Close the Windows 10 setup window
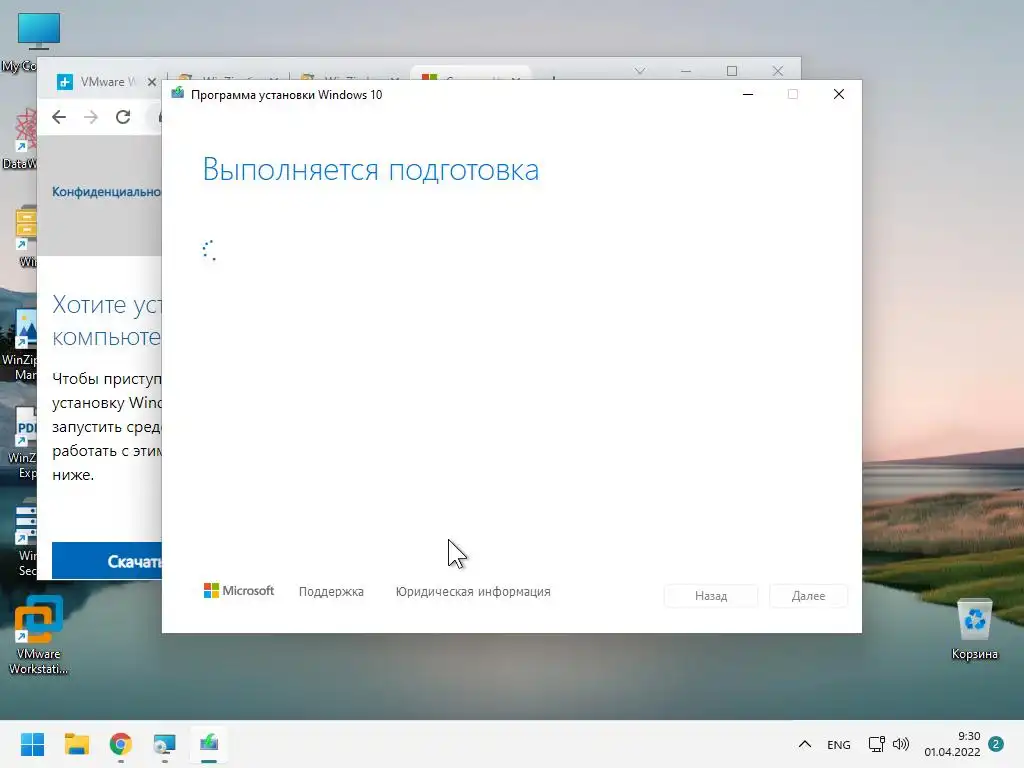This screenshot has width=1024, height=768. [839, 94]
